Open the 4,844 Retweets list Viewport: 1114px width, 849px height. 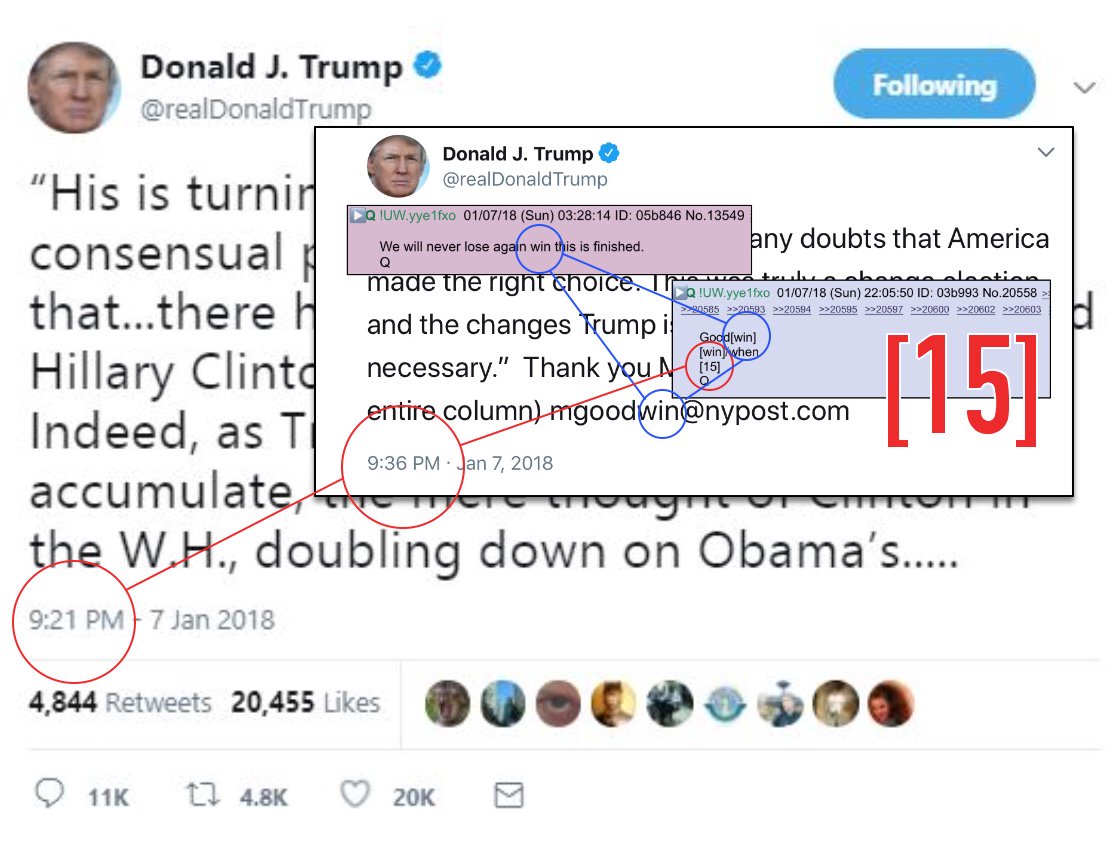[120, 703]
